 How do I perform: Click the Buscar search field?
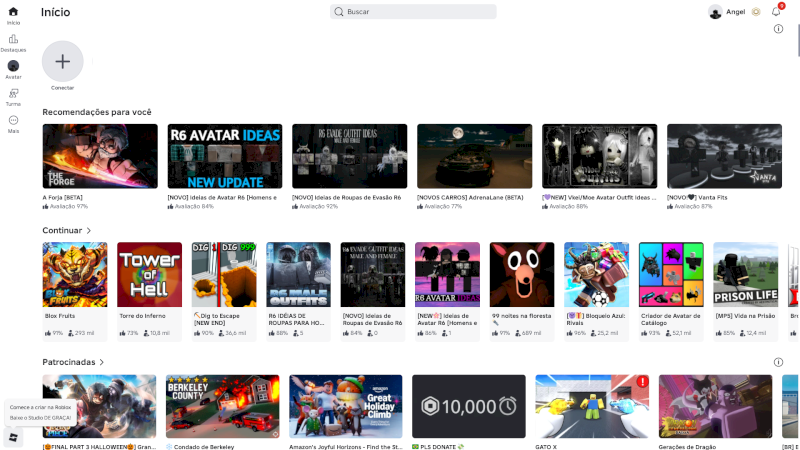click(414, 12)
